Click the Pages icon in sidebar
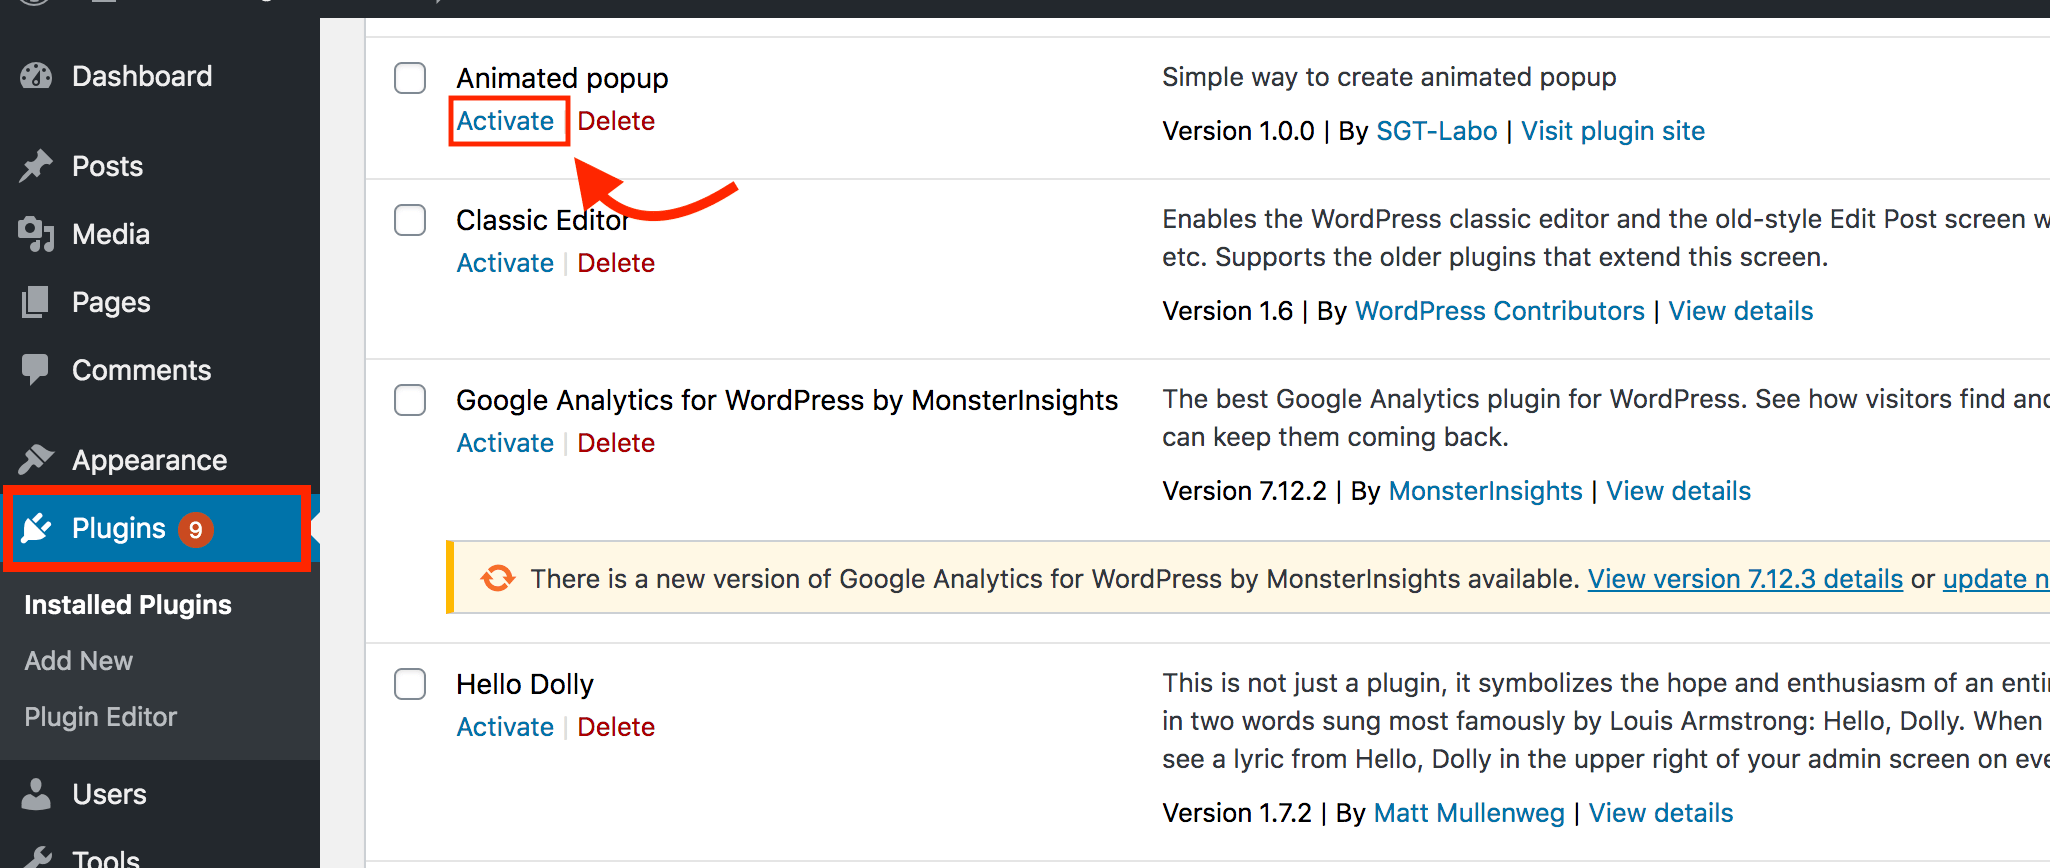 click(36, 302)
